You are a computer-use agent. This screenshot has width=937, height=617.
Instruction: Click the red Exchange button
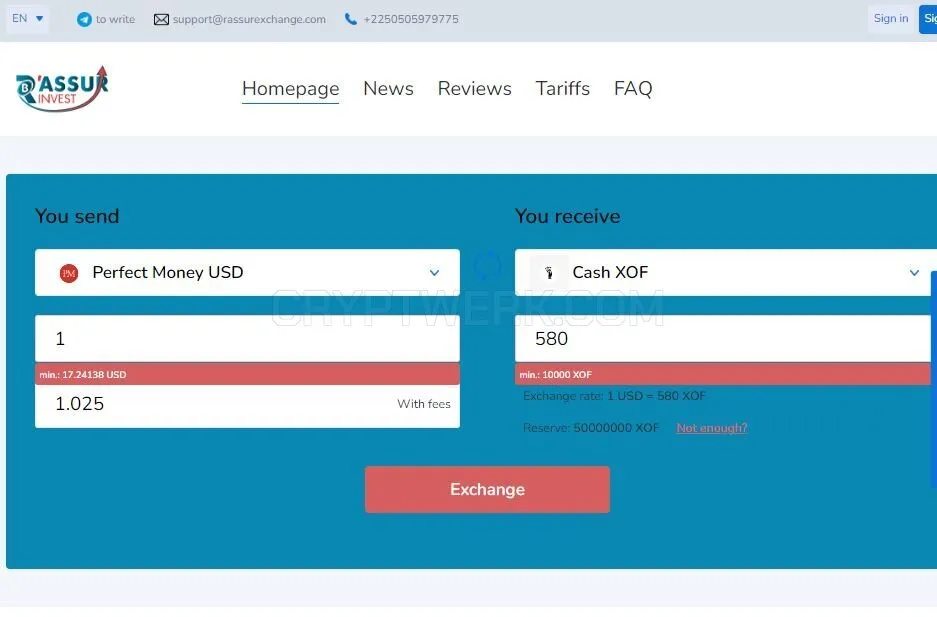coord(487,489)
